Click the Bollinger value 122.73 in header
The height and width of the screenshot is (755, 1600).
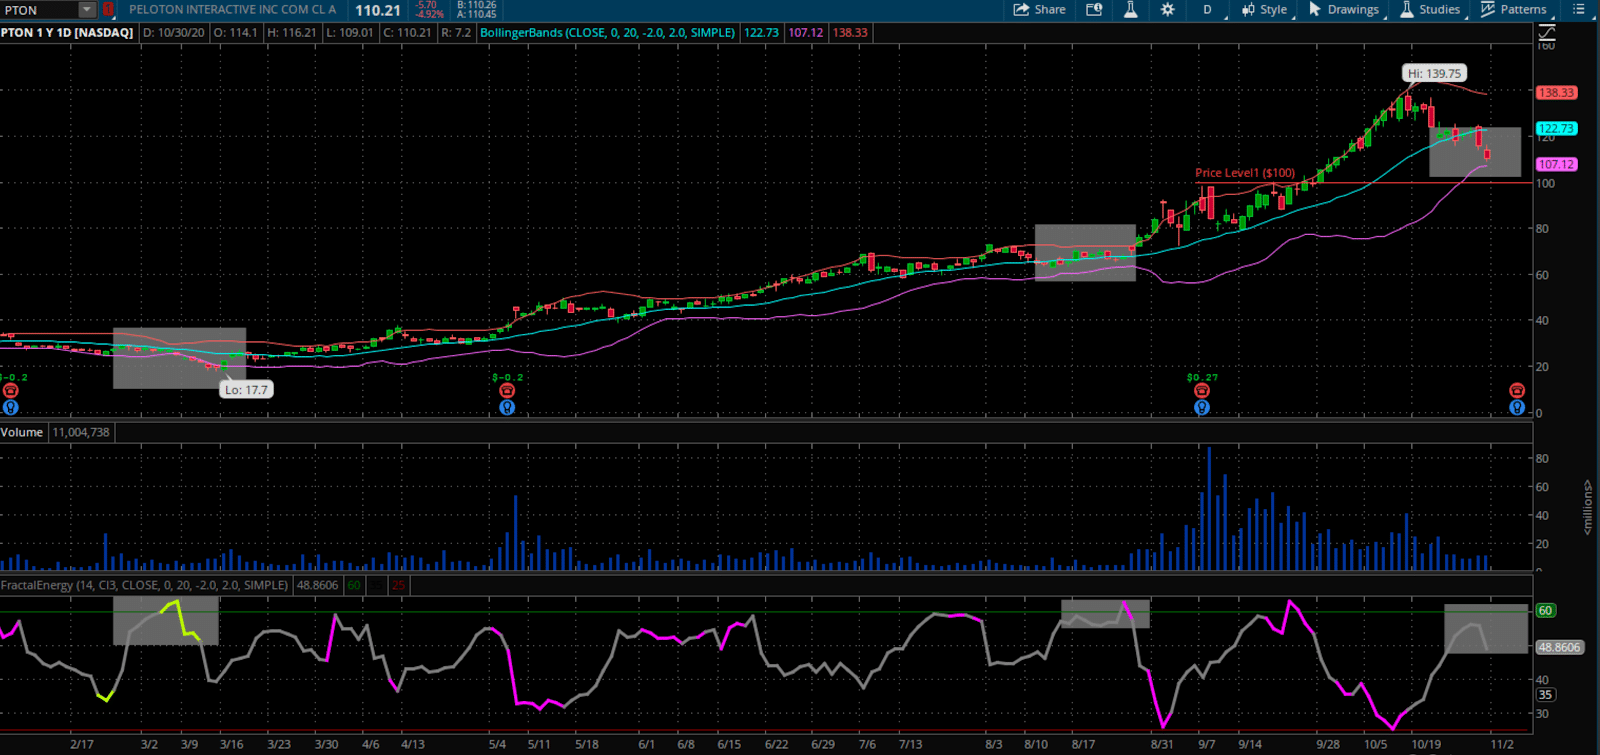pyautogui.click(x=761, y=33)
